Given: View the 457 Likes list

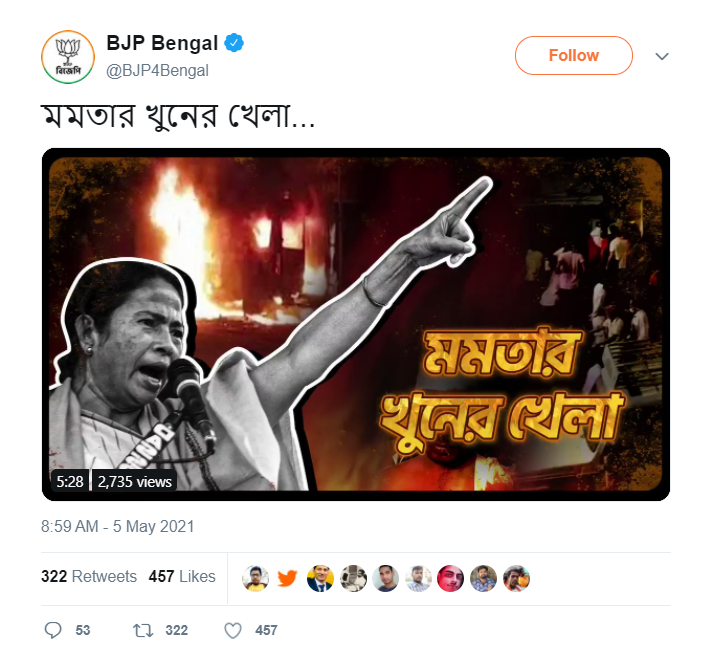Looking at the screenshot, I should tap(182, 577).
